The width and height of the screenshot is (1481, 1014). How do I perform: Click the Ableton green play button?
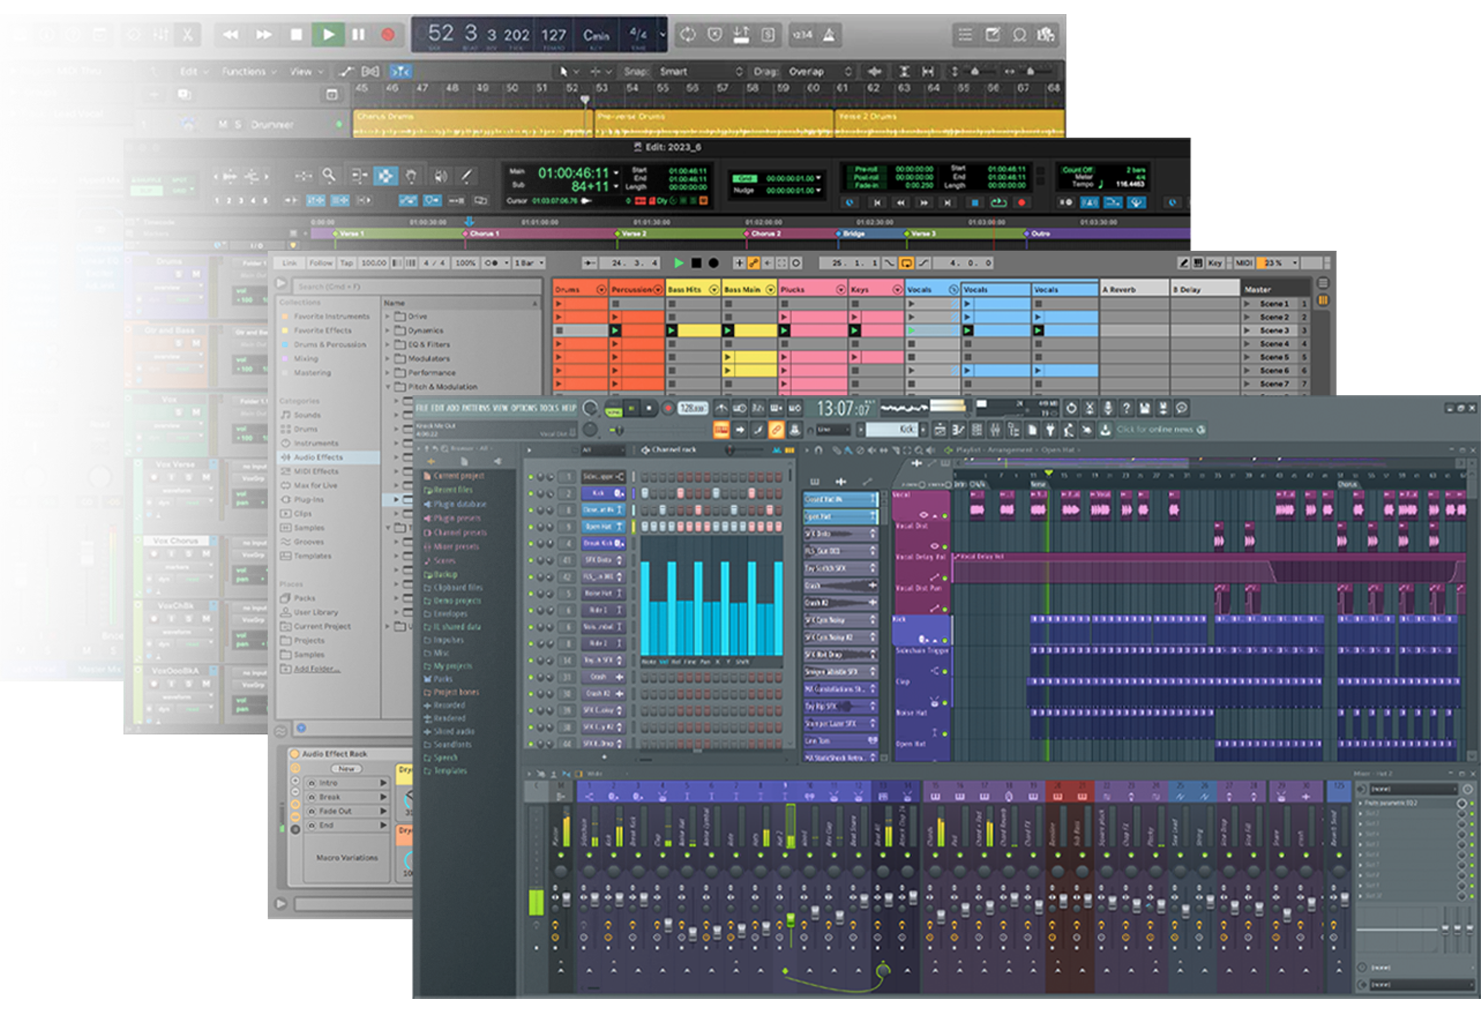pyautogui.click(x=679, y=263)
